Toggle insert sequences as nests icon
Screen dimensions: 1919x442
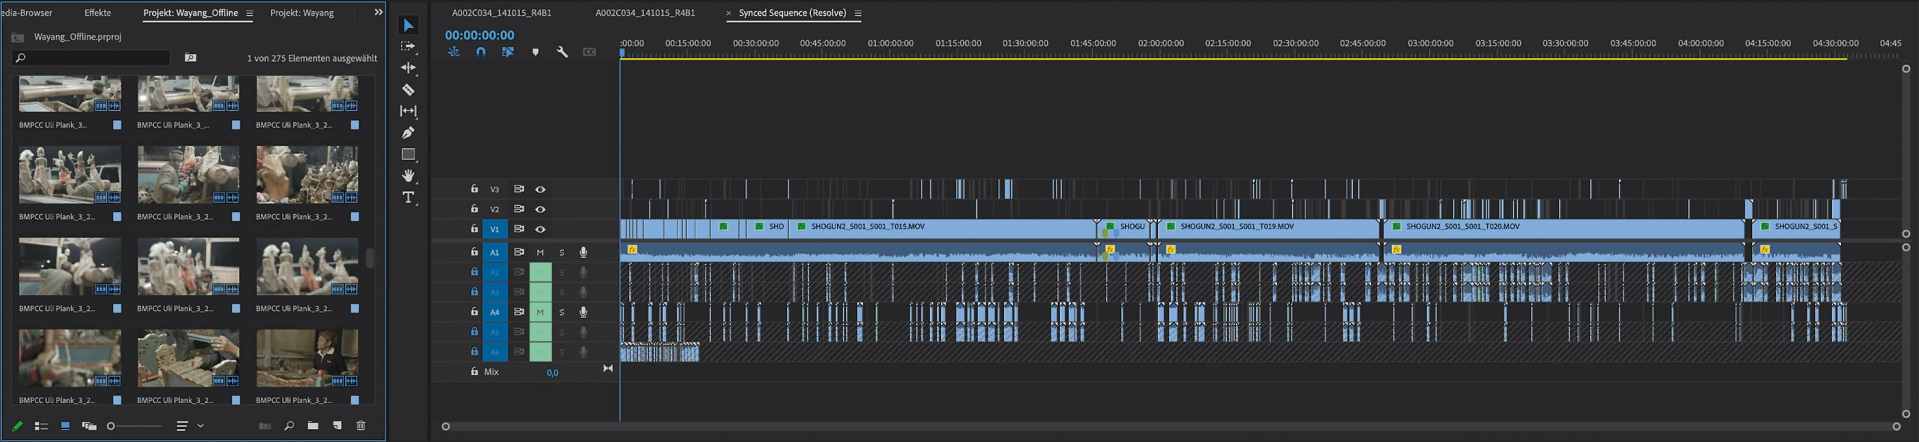pos(454,52)
